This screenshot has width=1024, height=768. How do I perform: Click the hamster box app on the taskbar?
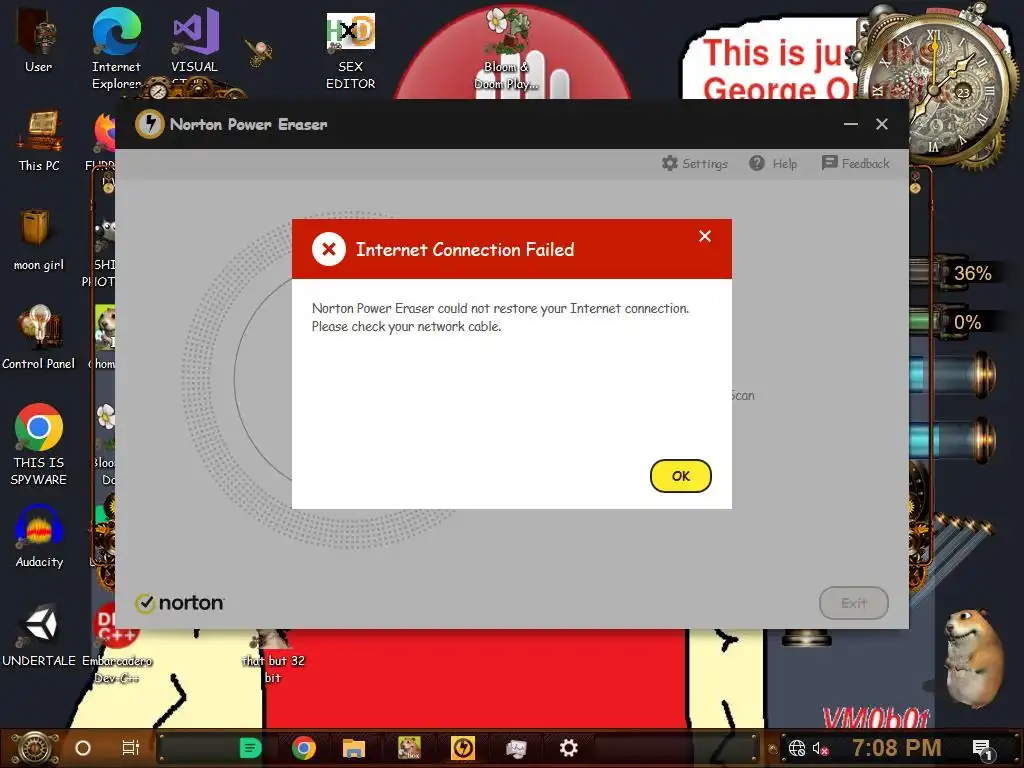click(409, 748)
